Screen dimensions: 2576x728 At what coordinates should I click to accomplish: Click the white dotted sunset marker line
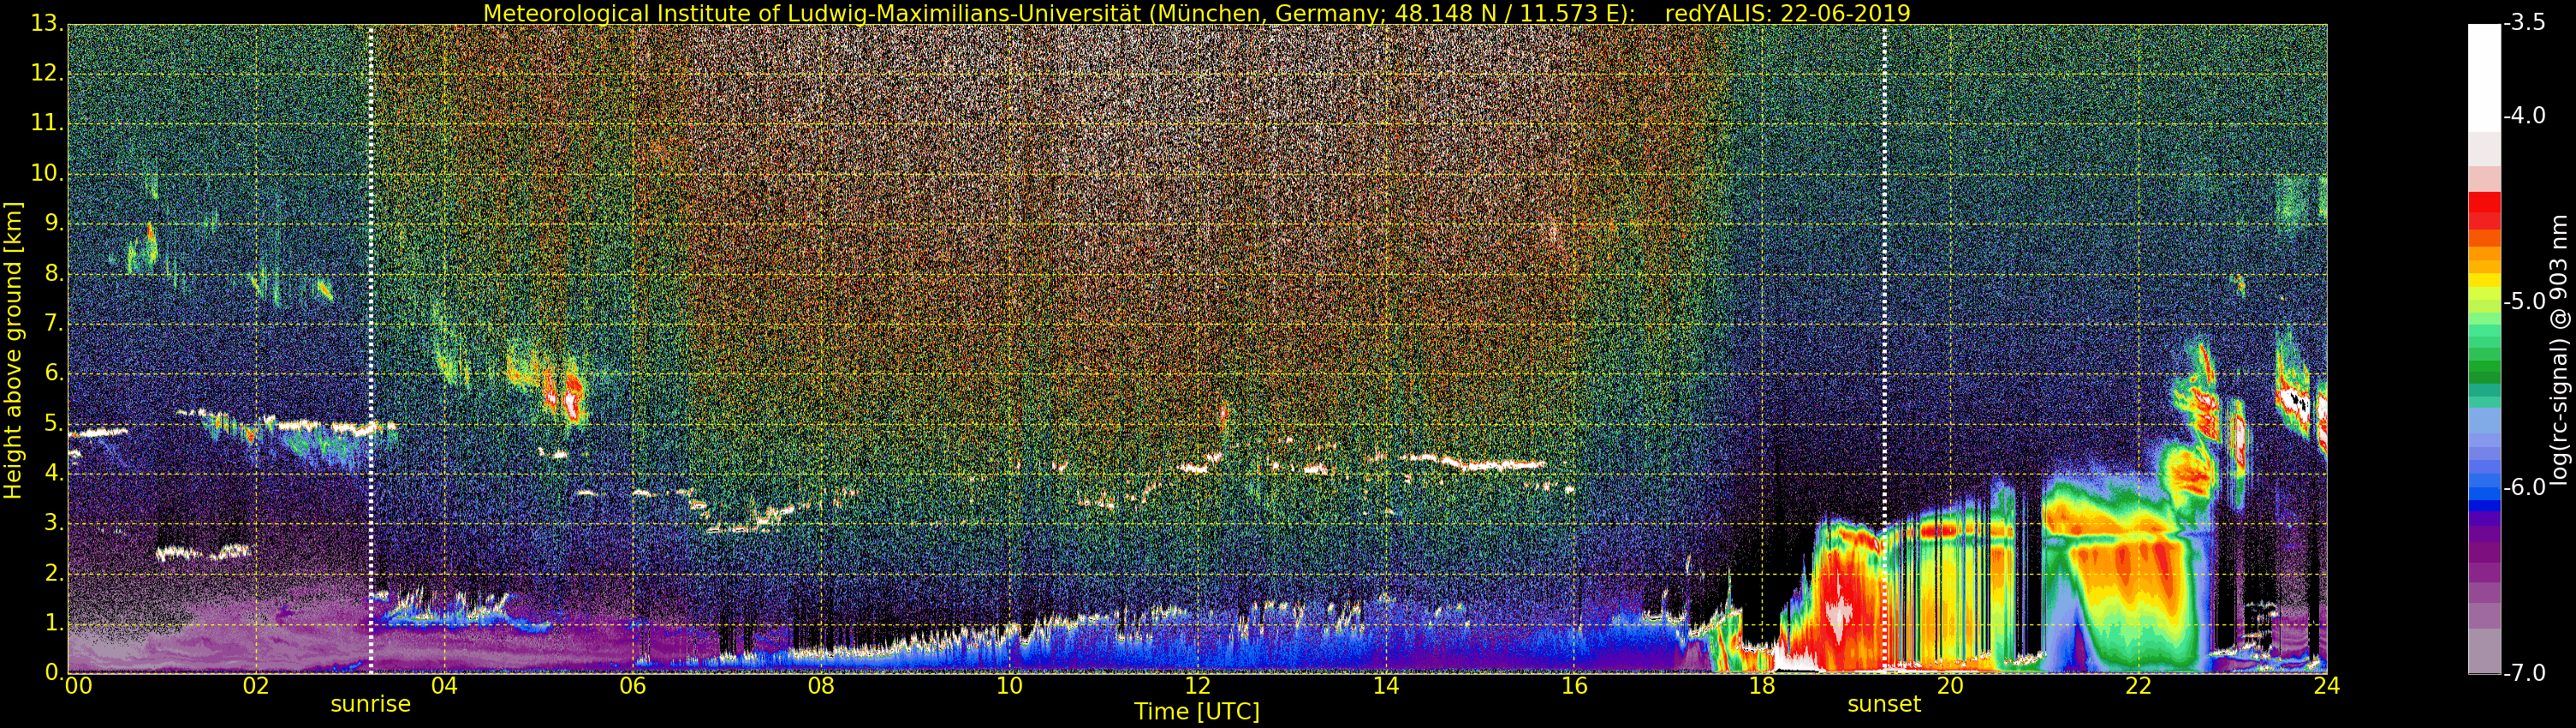click(1884, 348)
